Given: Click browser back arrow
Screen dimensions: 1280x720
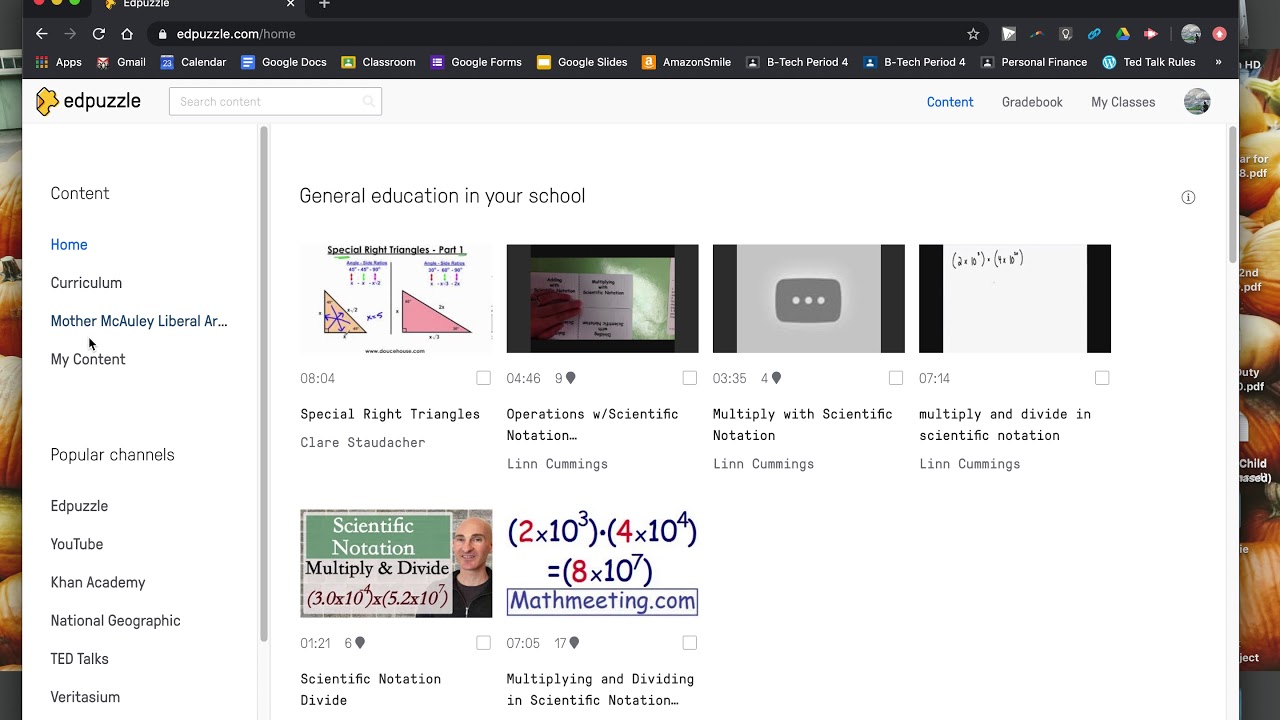Looking at the screenshot, I should pyautogui.click(x=41, y=34).
